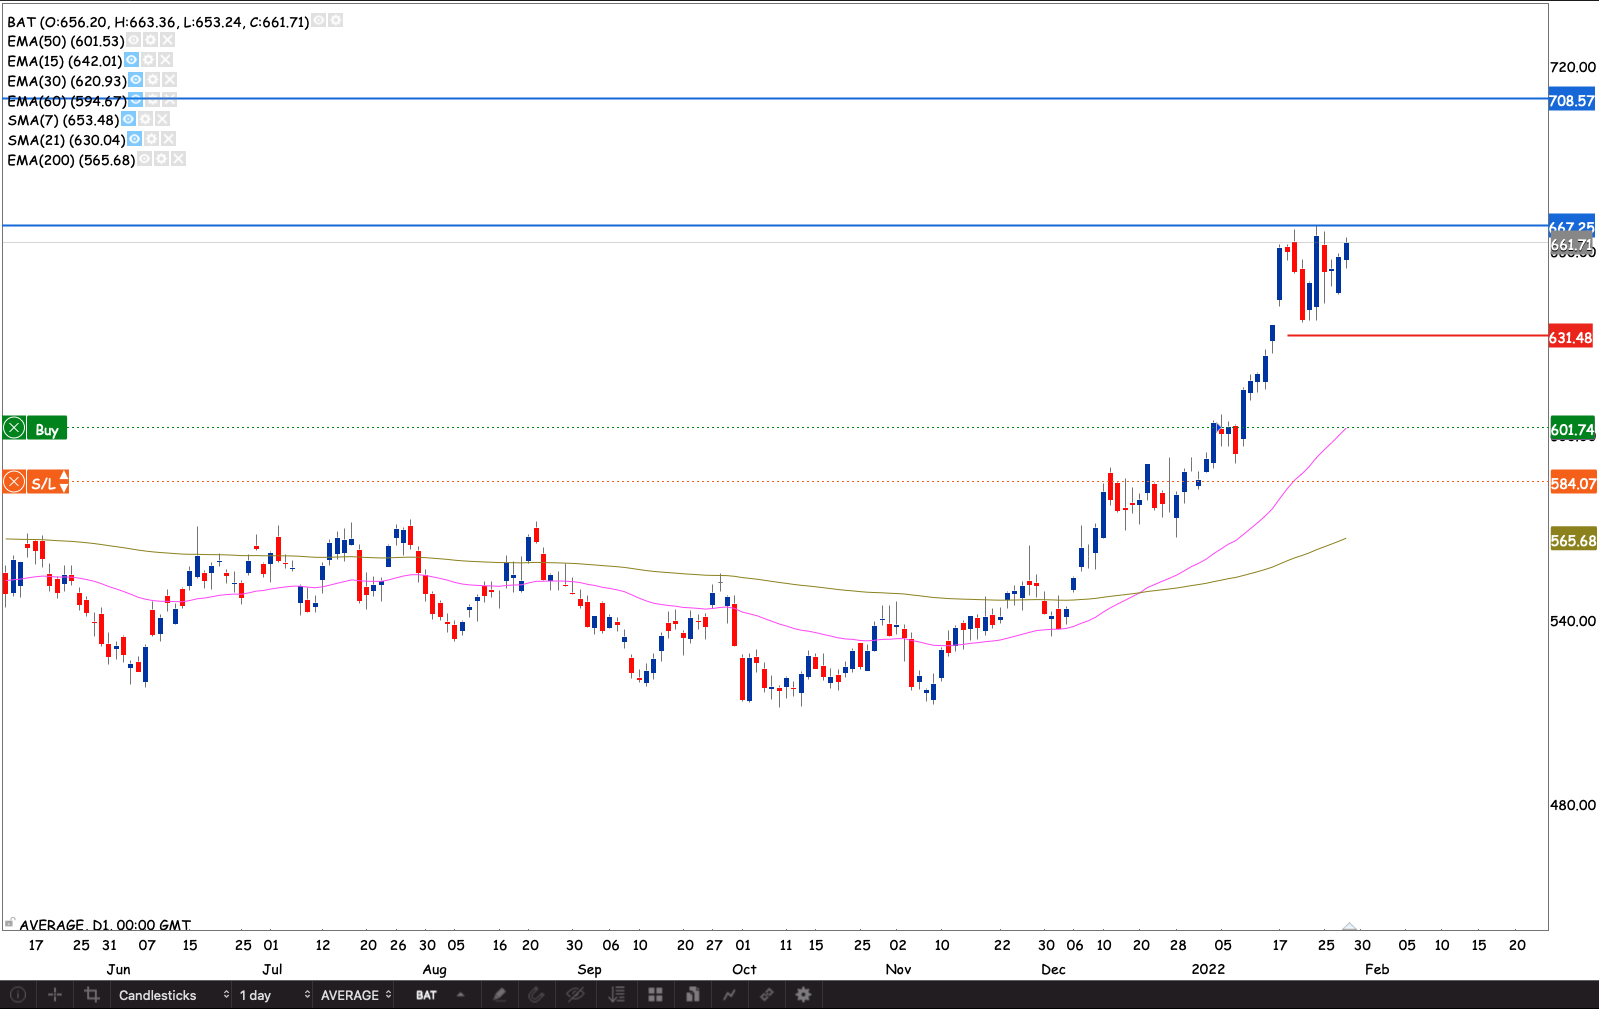Toggle visibility of EMA(15) indicator
1599x1009 pixels.
(131, 61)
